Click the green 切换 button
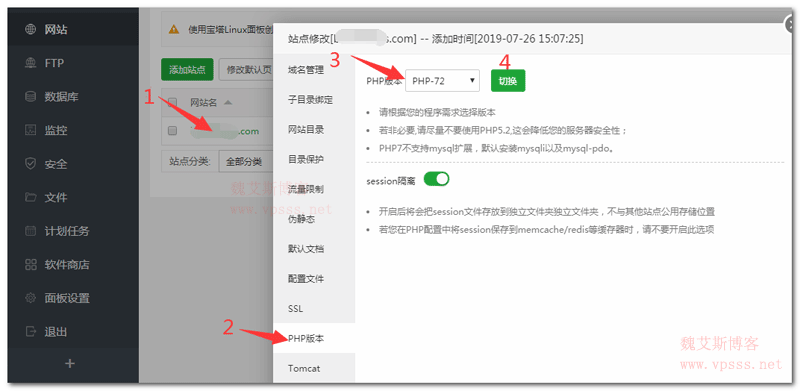This screenshot has height=391, width=800. 508,81
